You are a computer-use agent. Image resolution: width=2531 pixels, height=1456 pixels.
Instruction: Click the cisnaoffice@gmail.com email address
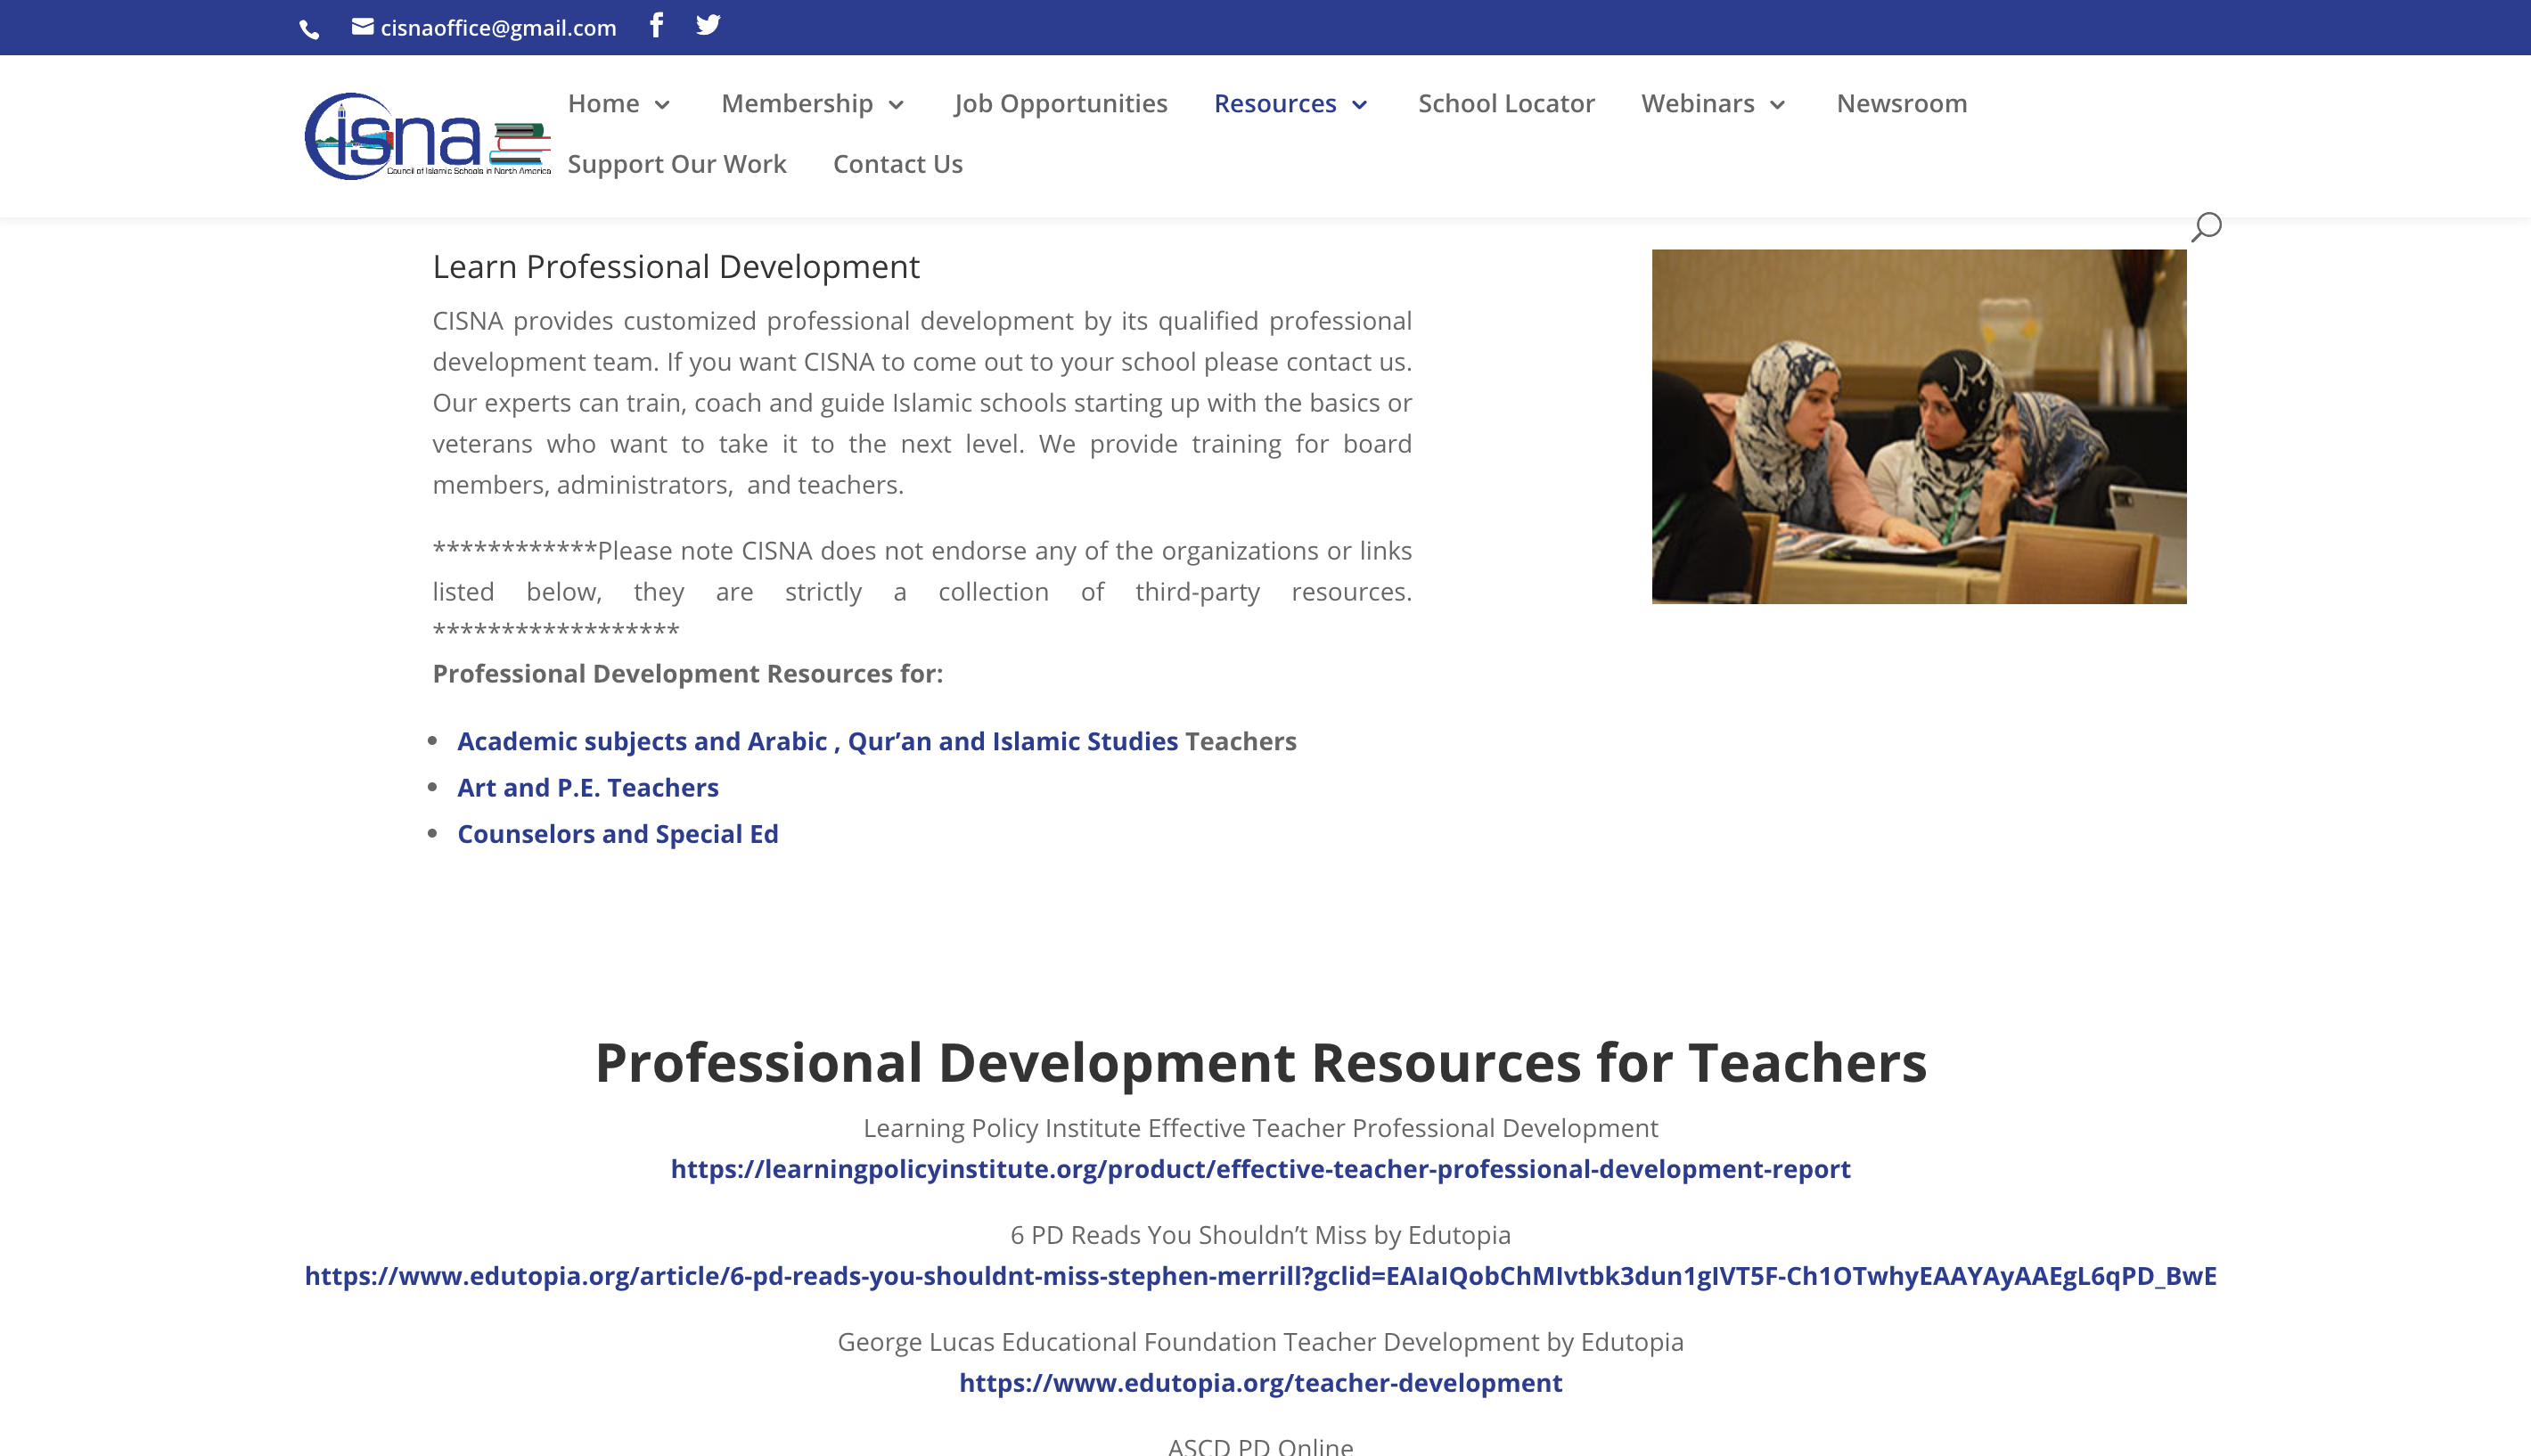point(498,28)
